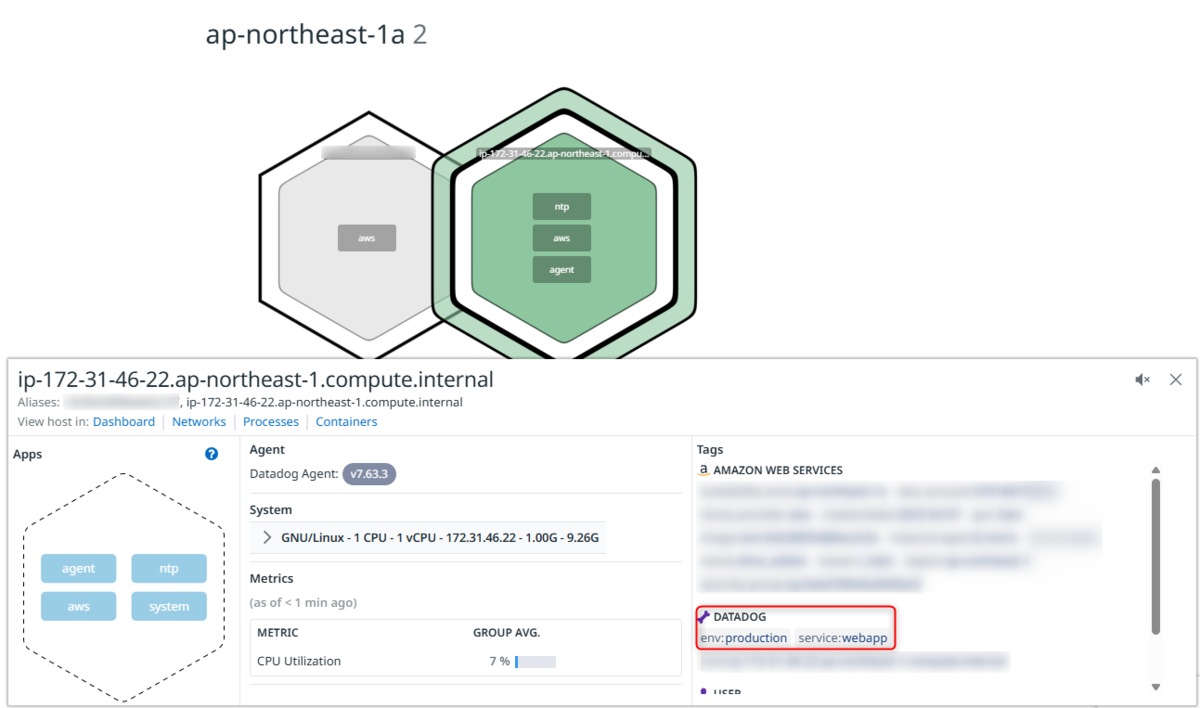Close the host details panel

coord(1176,380)
